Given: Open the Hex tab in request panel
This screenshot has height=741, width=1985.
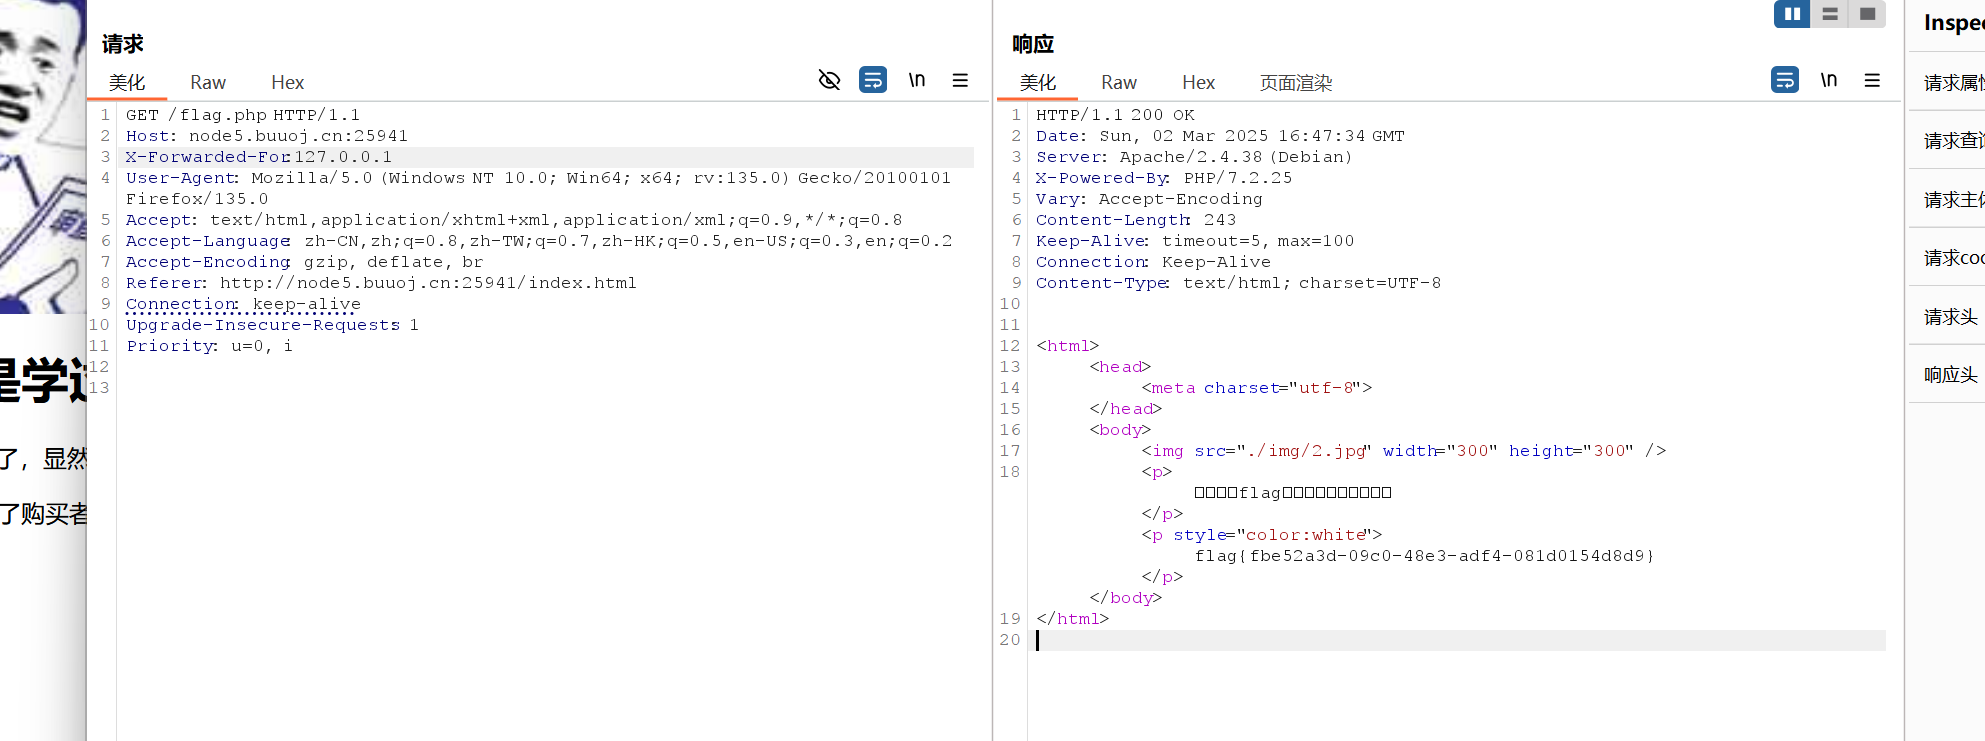Looking at the screenshot, I should [x=287, y=83].
